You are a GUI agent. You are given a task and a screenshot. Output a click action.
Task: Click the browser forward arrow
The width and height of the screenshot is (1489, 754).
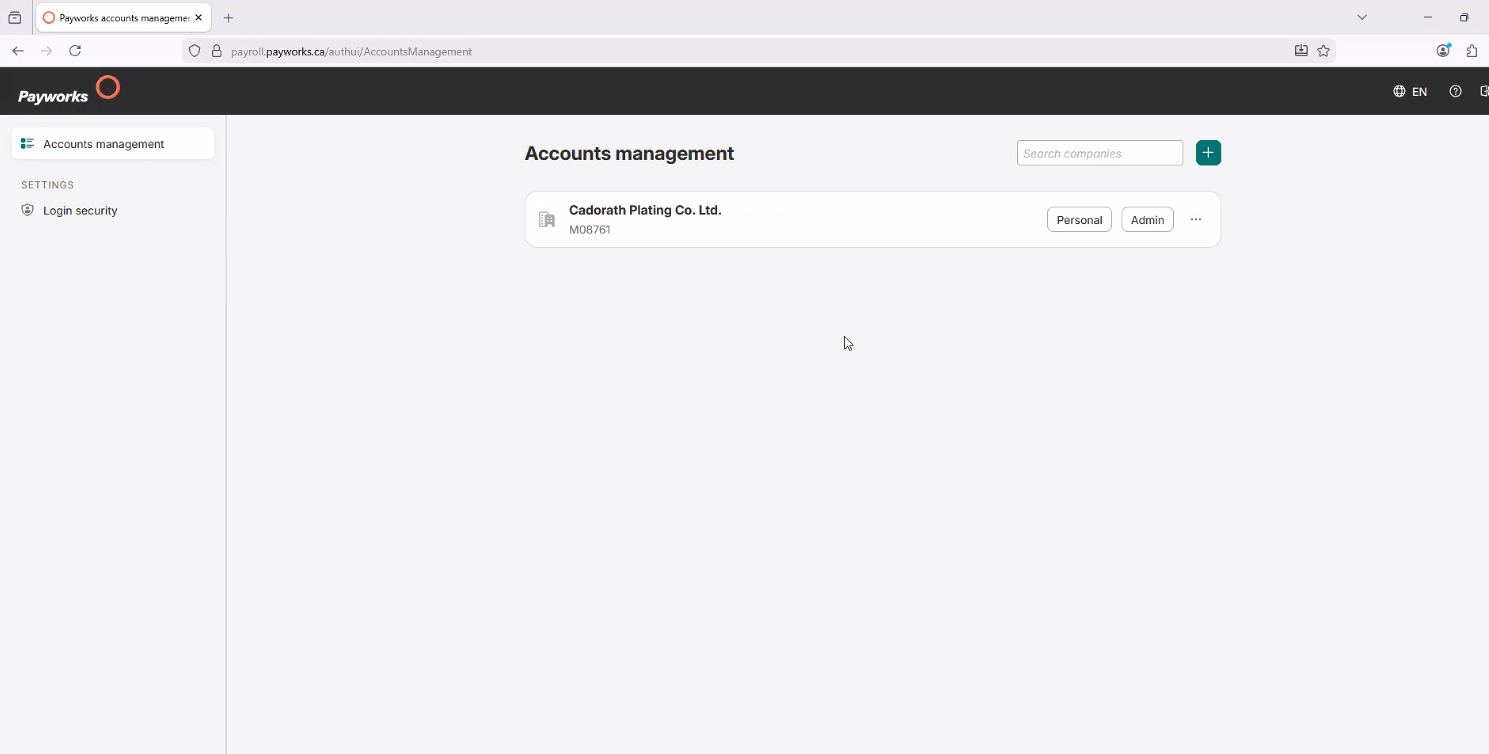(x=46, y=51)
